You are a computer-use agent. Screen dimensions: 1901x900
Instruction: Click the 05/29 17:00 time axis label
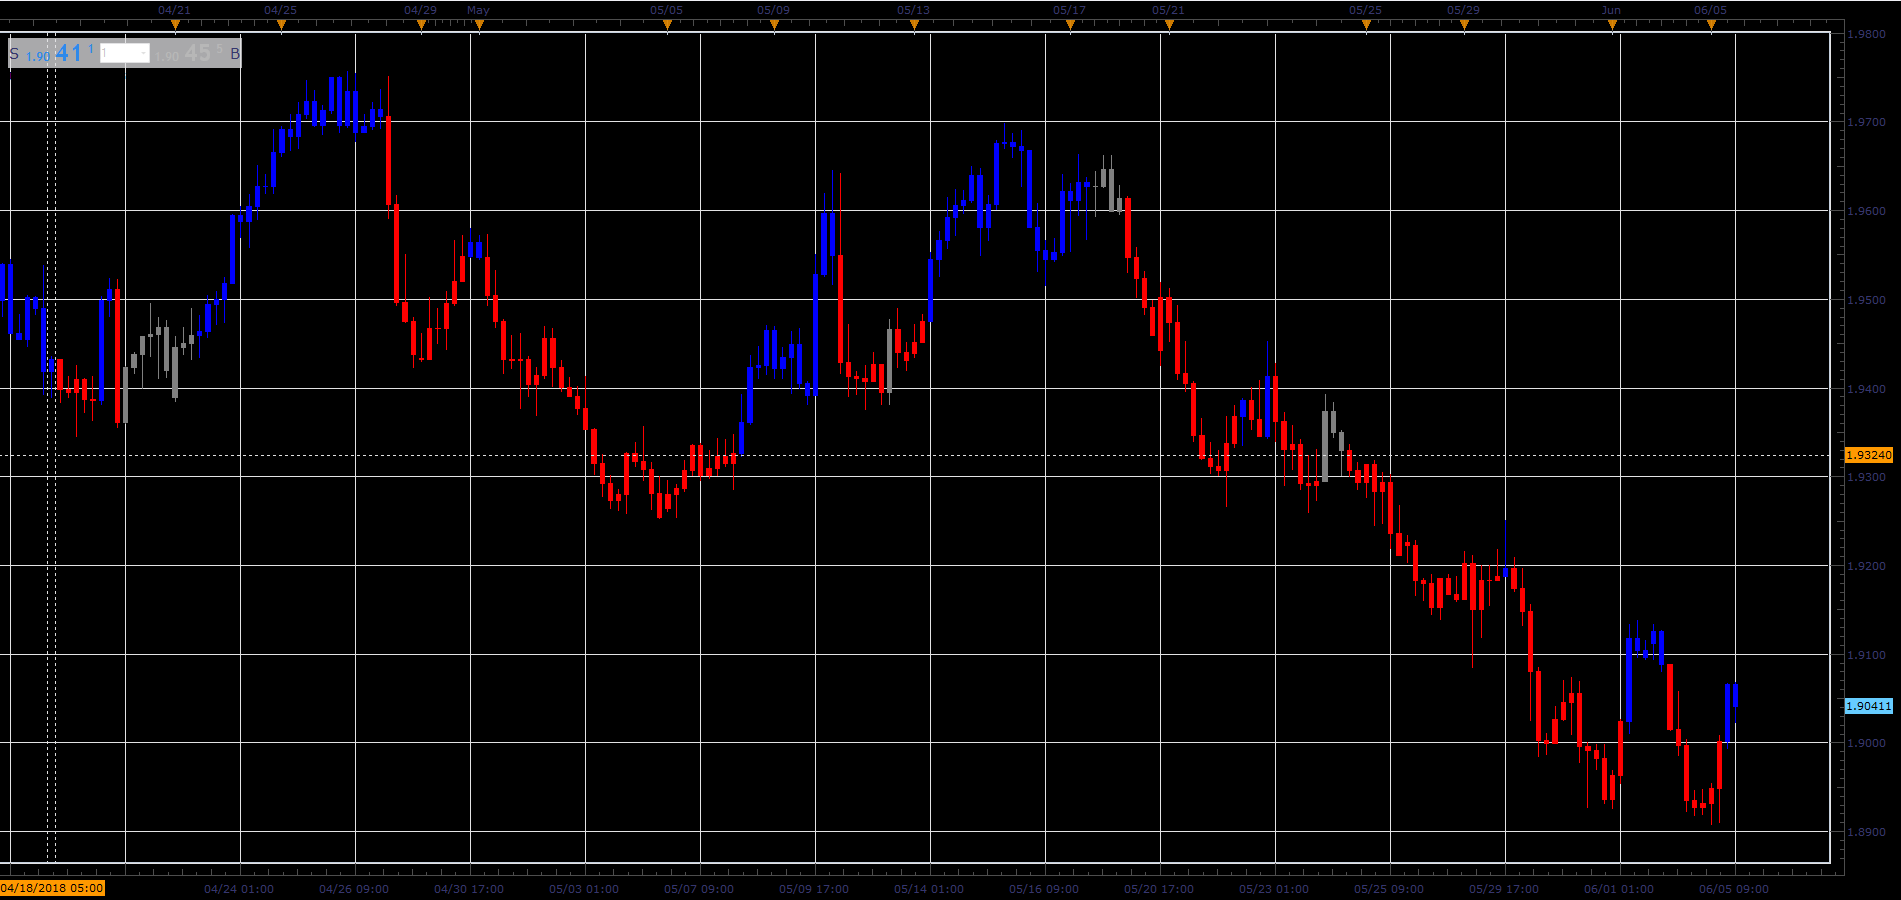coord(1504,889)
